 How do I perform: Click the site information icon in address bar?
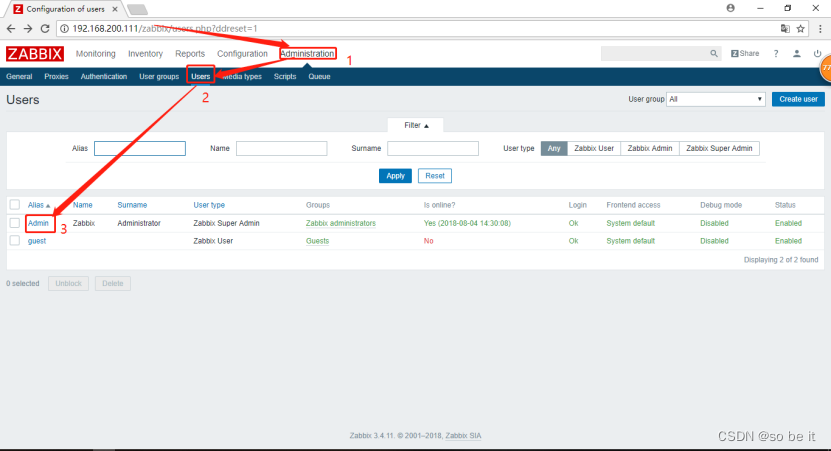tap(64, 29)
